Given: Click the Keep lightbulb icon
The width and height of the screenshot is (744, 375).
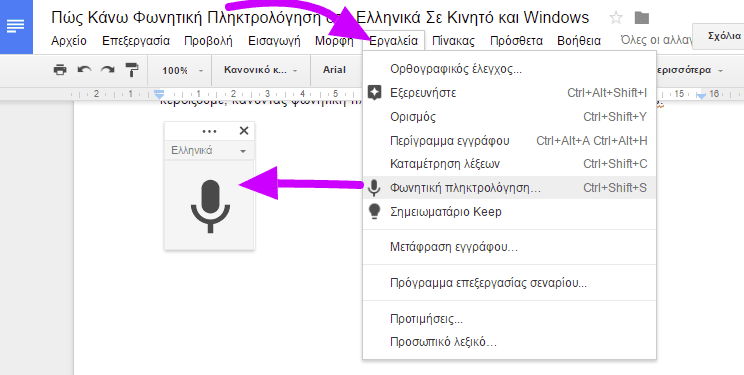Looking at the screenshot, I should [x=374, y=212].
